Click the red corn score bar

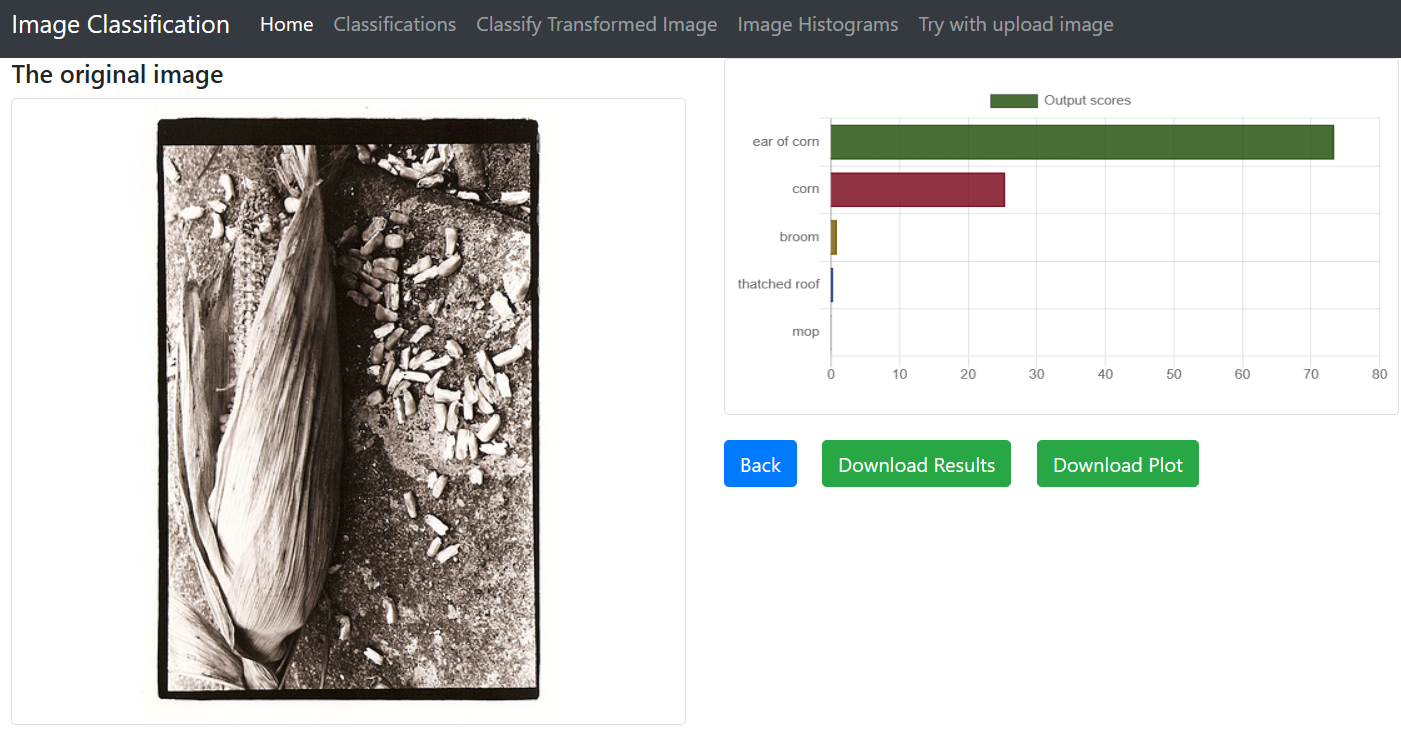point(917,189)
